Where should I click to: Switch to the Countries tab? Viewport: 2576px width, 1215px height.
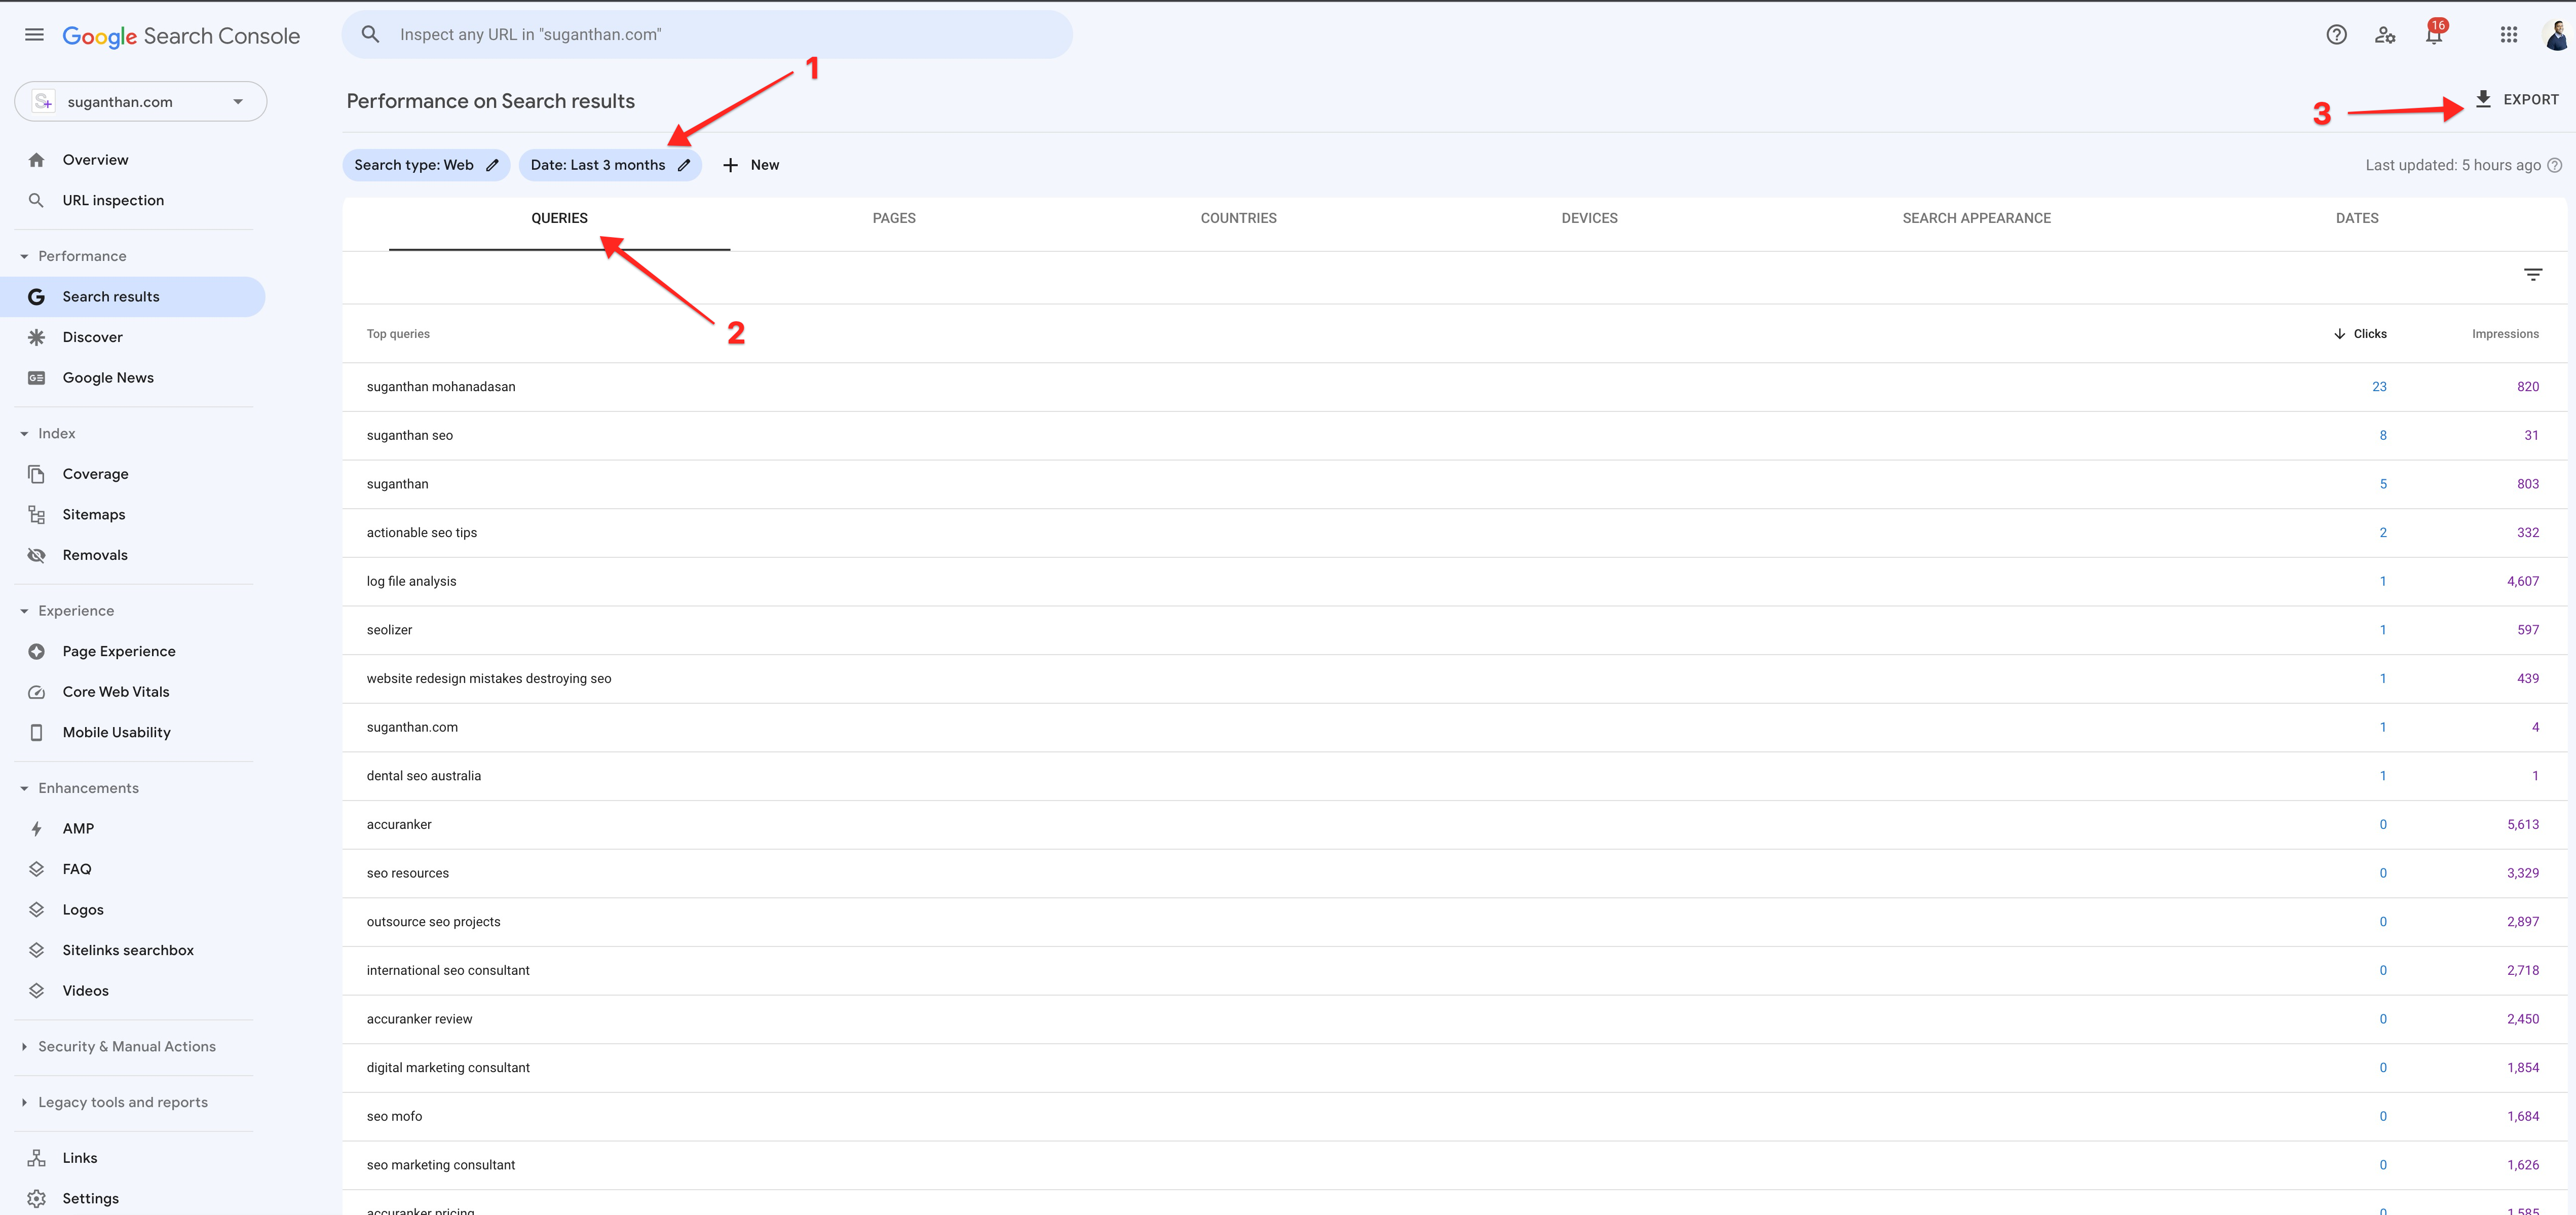[1238, 218]
